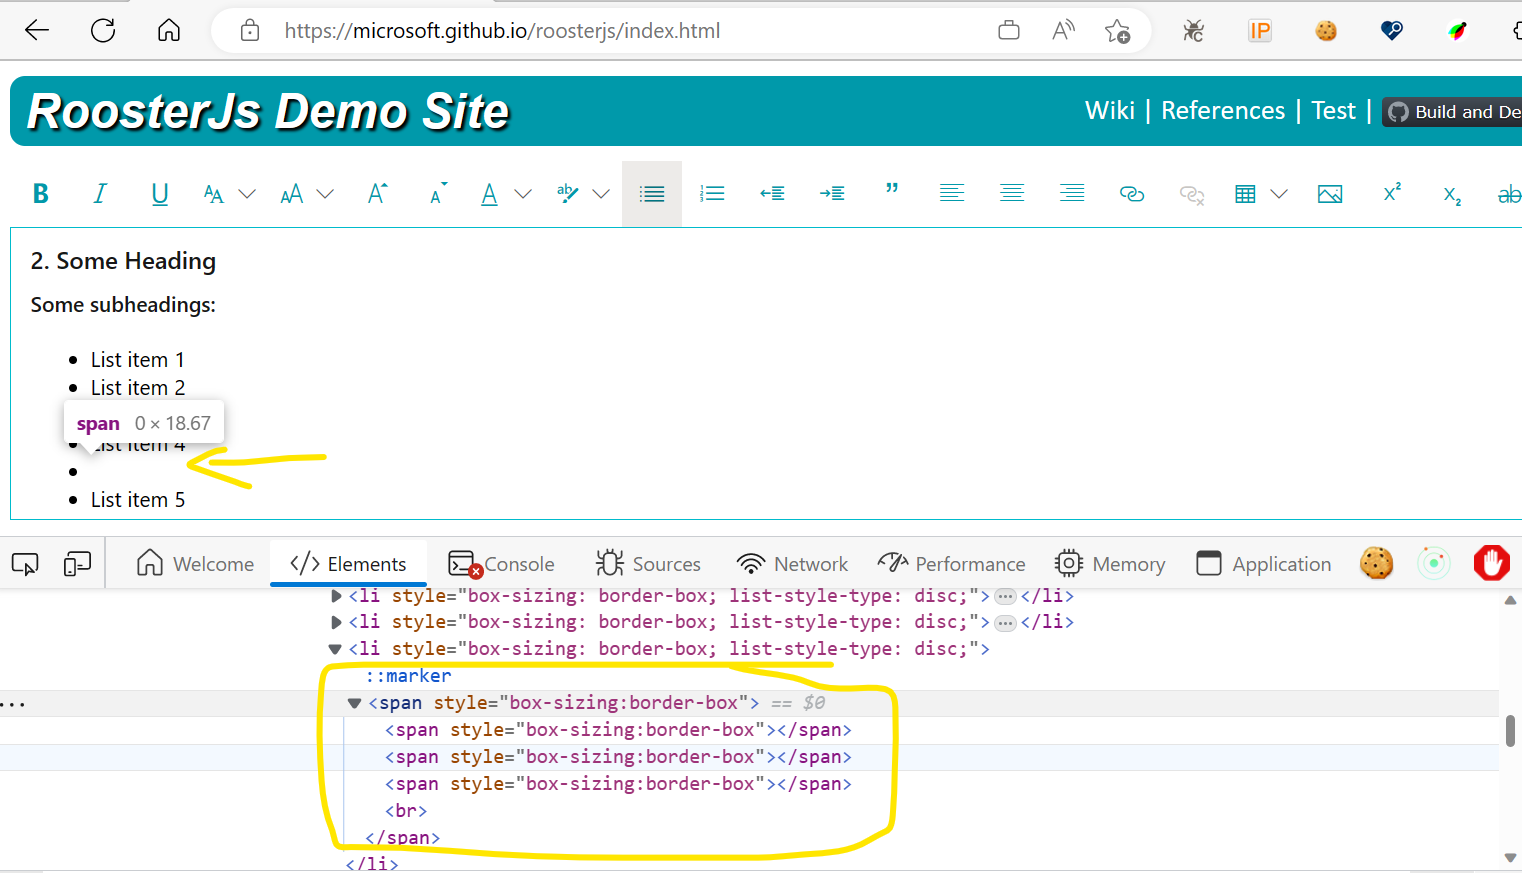Screen dimensions: 1522x873
Task: Apply subscript formatting
Action: pos(1451,193)
